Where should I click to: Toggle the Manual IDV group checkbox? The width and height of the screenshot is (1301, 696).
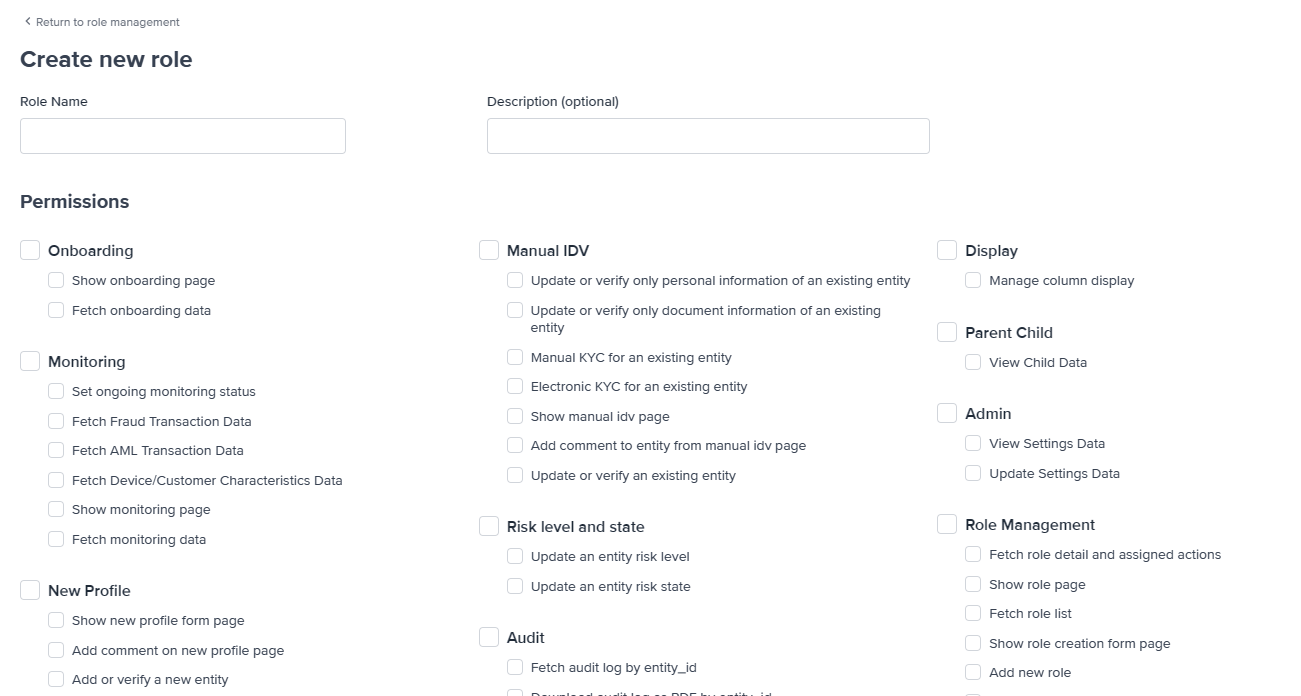click(x=489, y=250)
